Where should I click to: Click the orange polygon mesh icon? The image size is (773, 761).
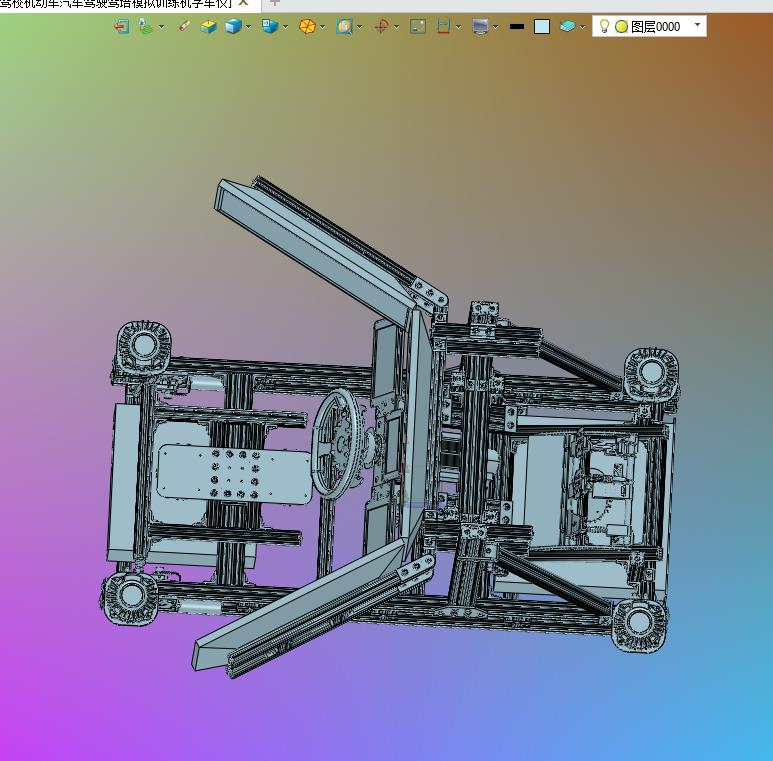click(307, 26)
